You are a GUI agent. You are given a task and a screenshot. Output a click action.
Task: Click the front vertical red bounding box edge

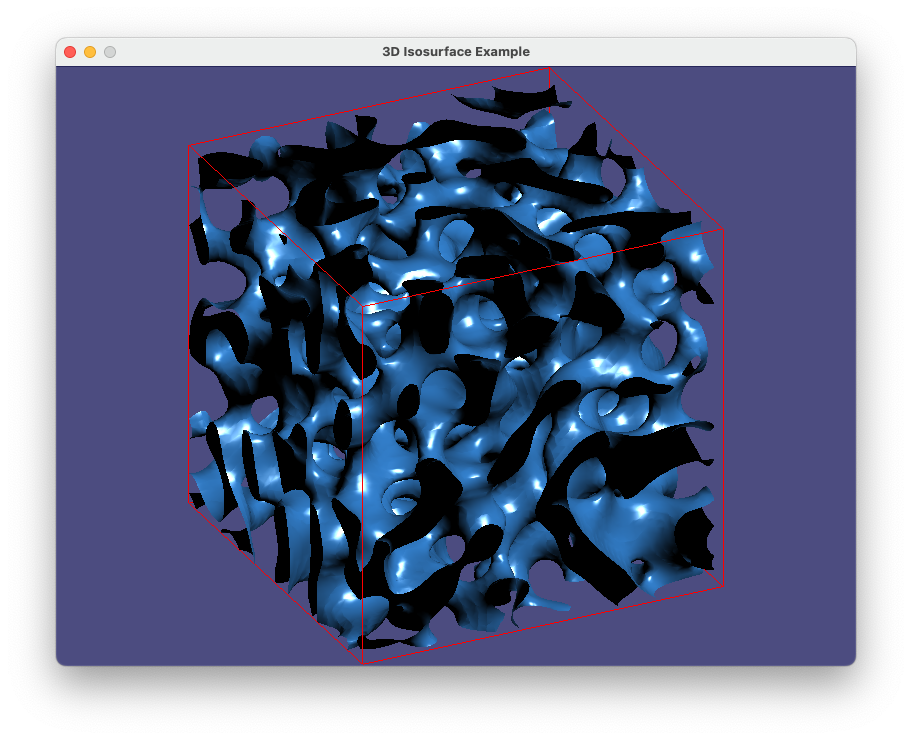pos(361,480)
